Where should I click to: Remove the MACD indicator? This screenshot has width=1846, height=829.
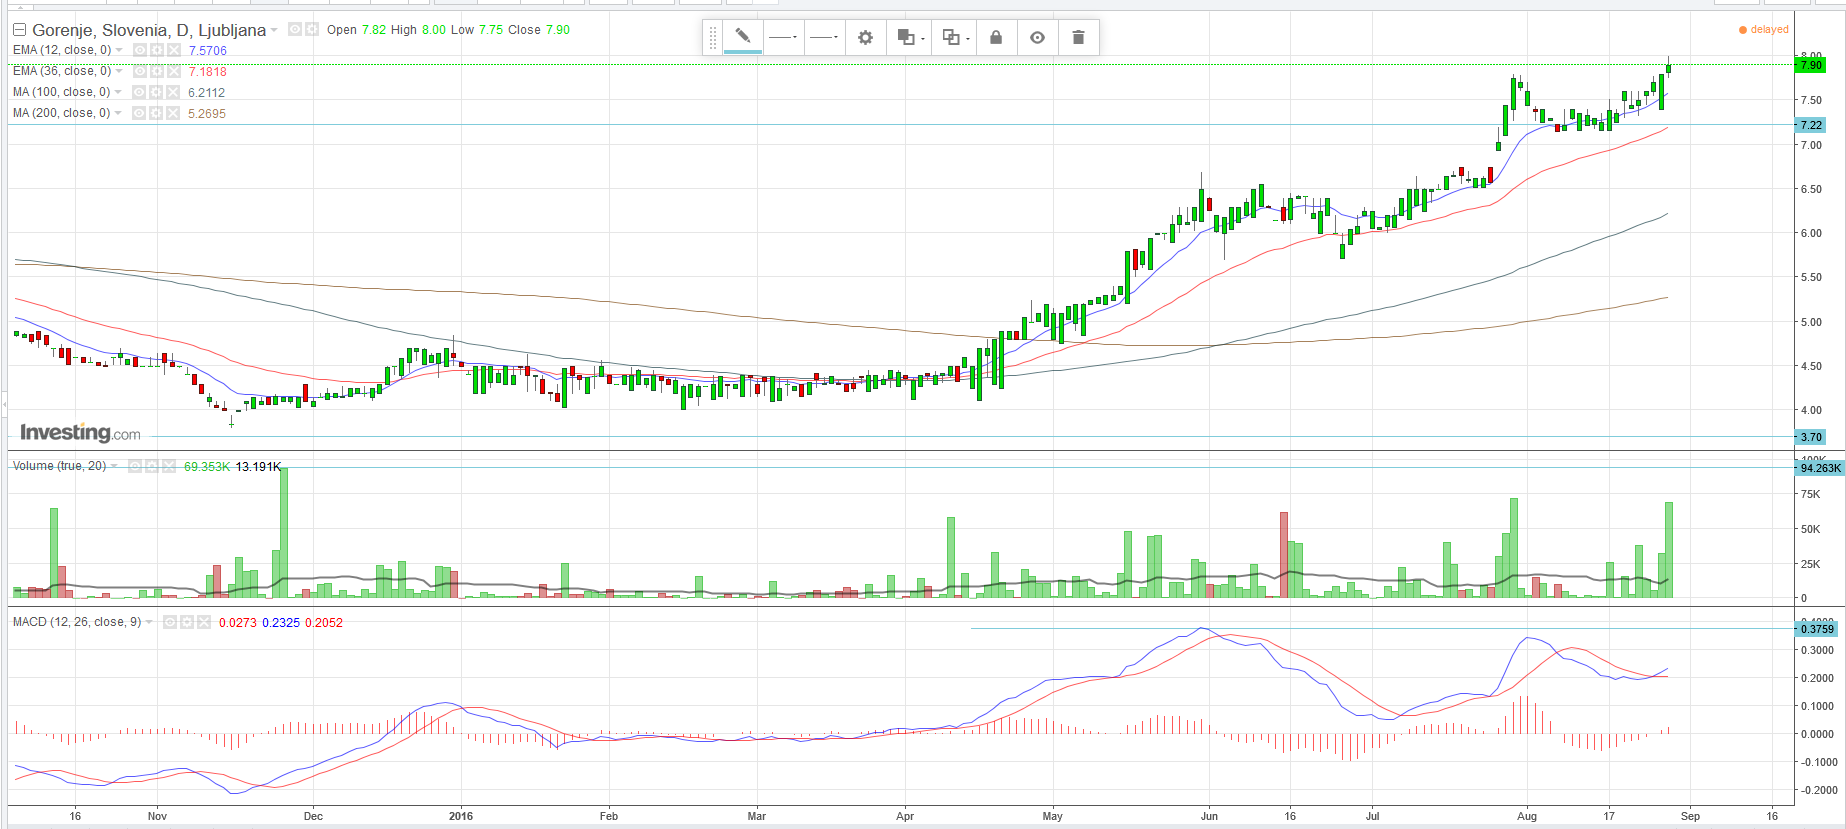coord(204,622)
